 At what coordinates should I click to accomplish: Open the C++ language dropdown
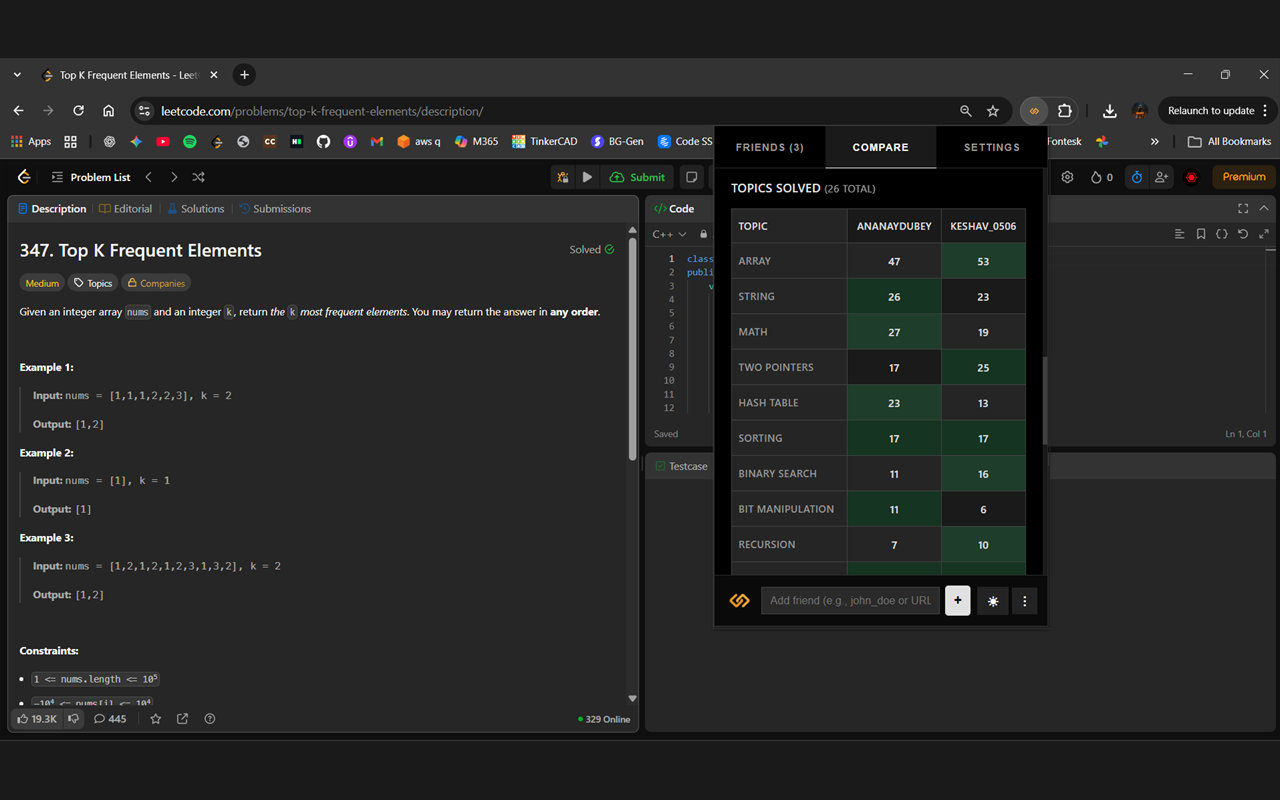(668, 233)
